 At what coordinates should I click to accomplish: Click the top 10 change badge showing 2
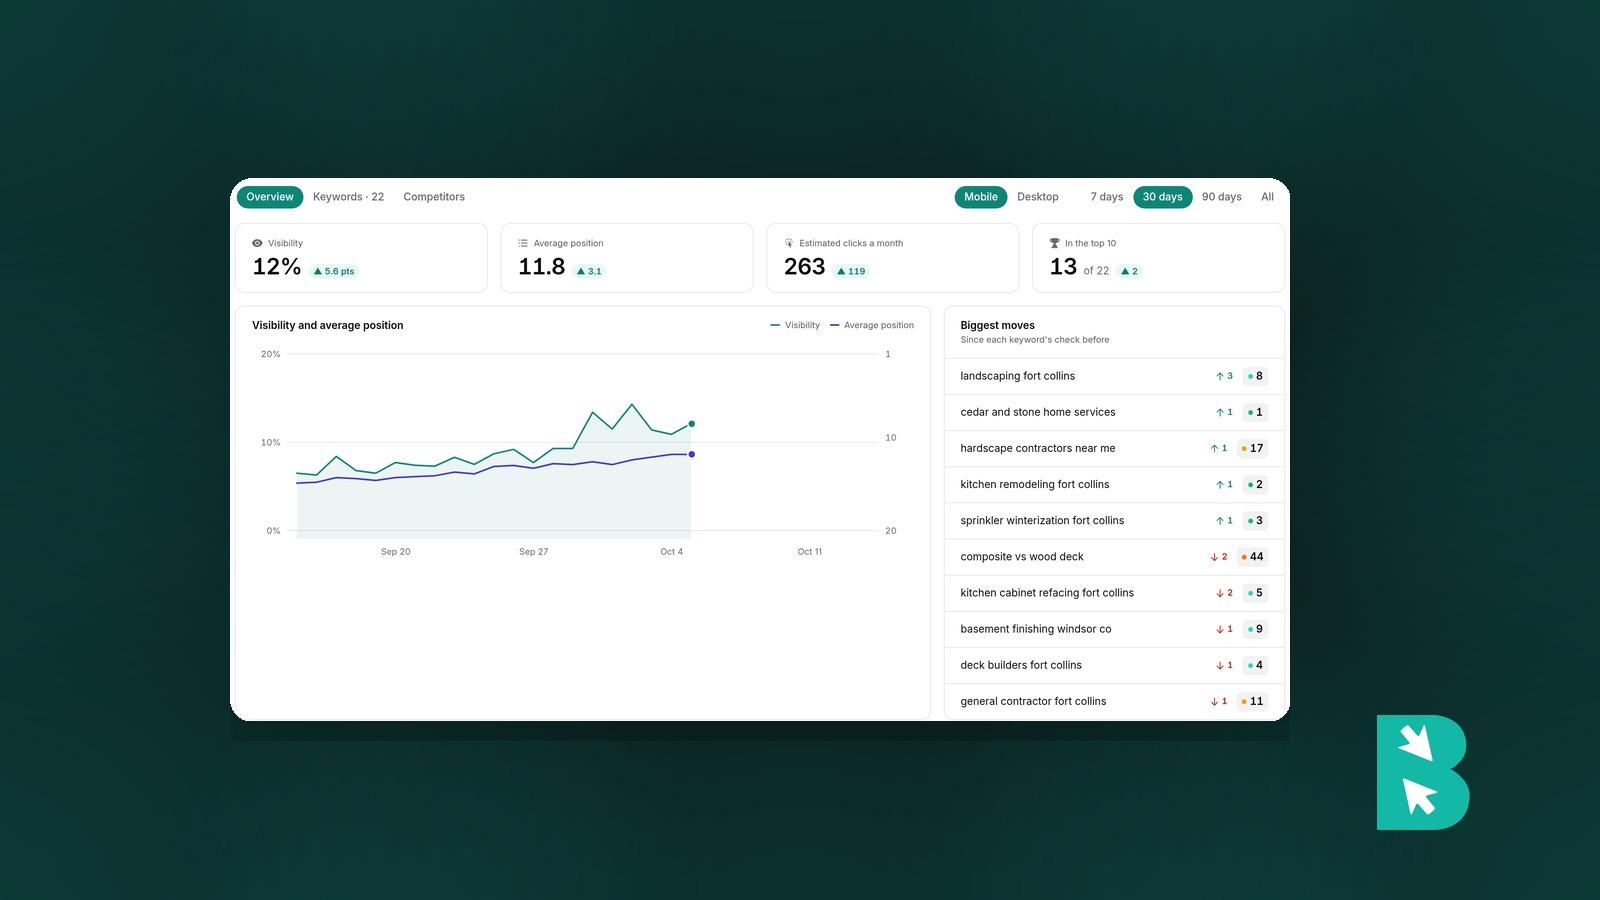point(1129,271)
